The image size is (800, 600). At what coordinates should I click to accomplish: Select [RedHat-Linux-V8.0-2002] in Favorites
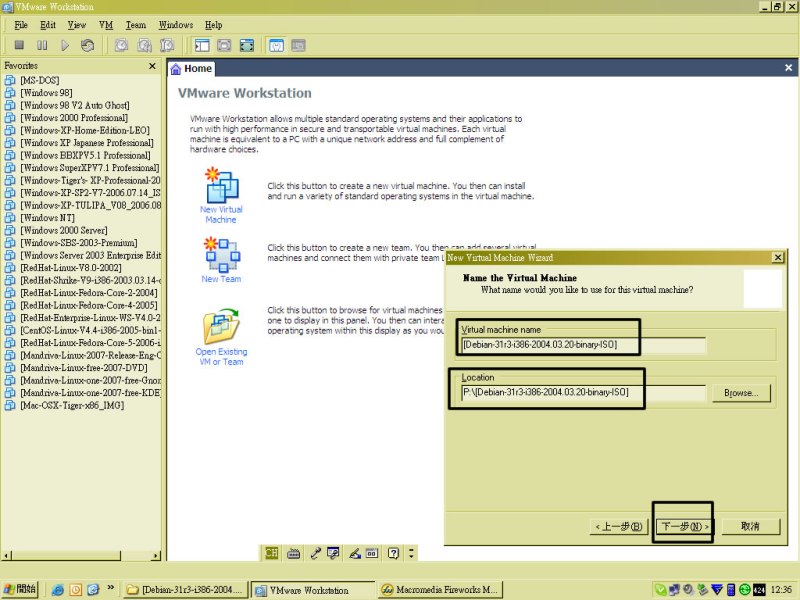pyautogui.click(x=71, y=268)
